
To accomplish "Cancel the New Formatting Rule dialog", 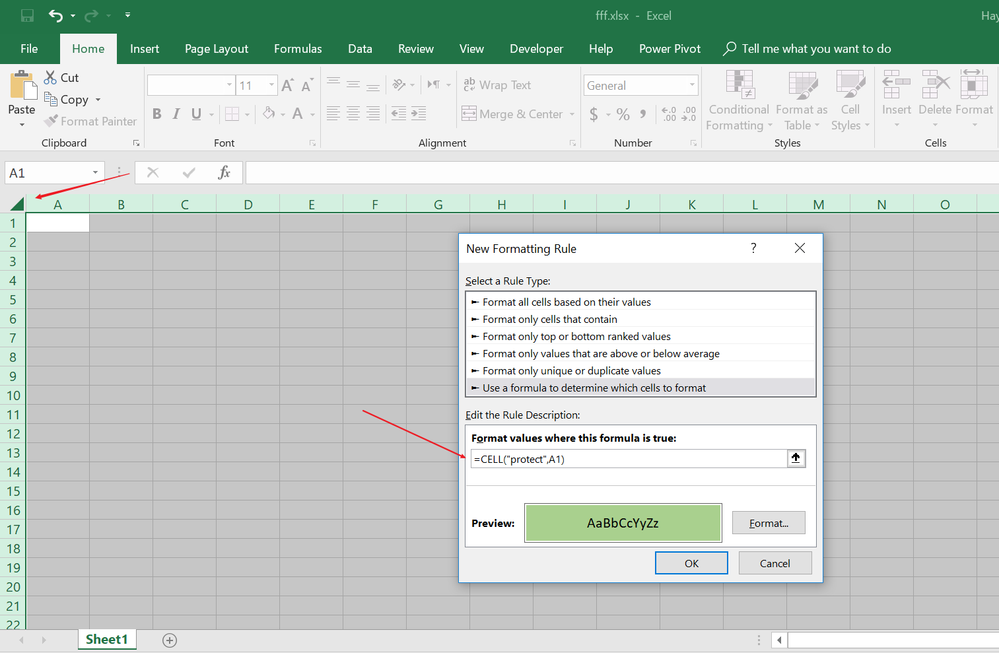I will coord(775,563).
